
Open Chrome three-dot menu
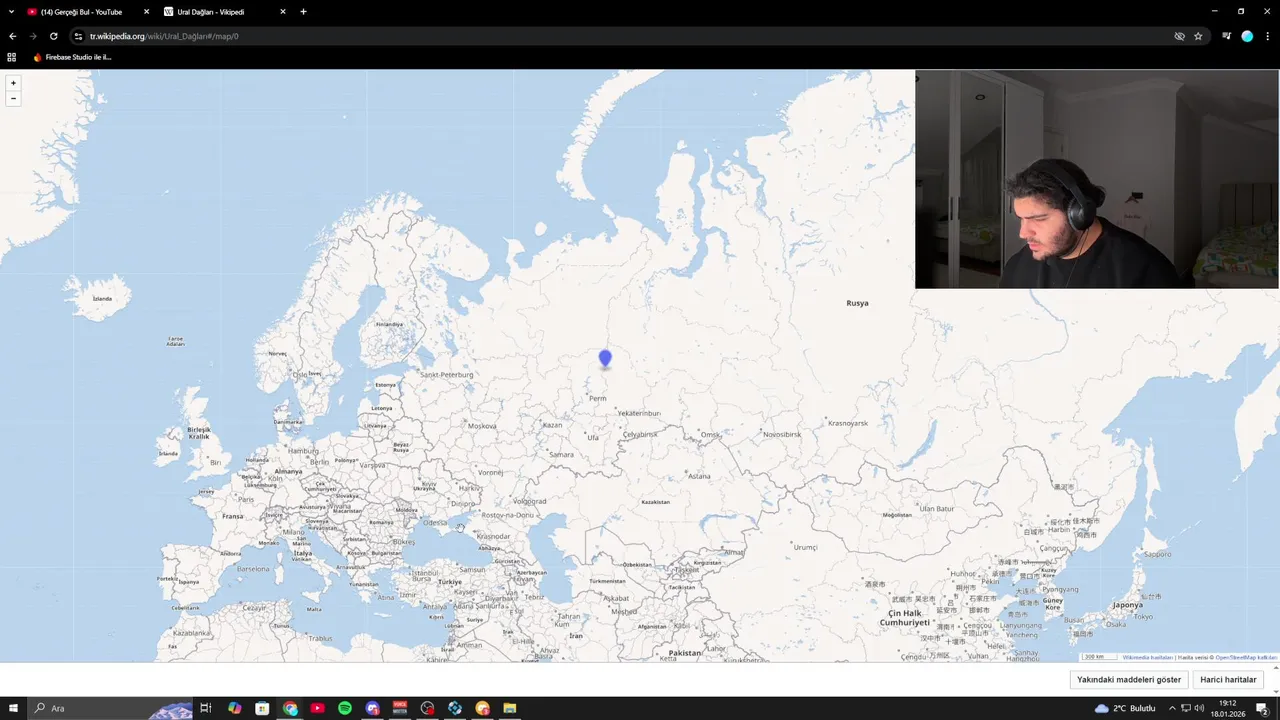(x=1267, y=36)
